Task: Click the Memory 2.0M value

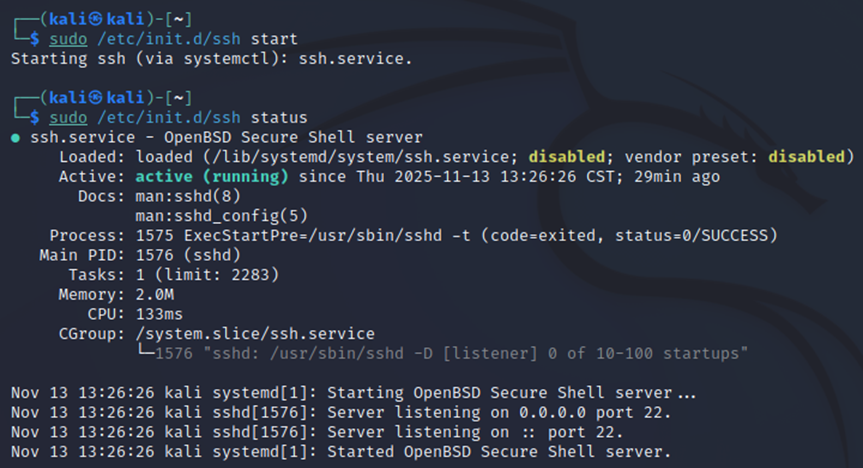Action: pos(154,294)
